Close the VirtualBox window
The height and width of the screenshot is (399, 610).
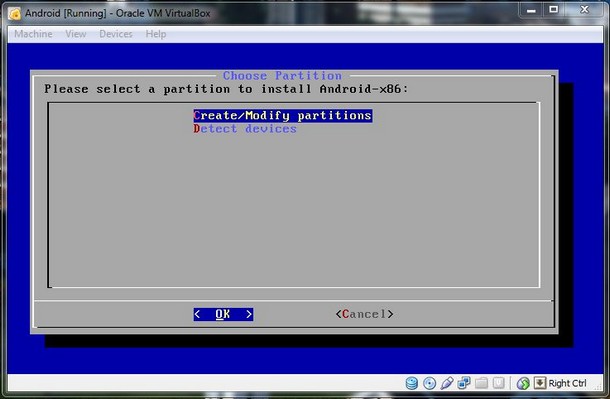click(x=584, y=10)
